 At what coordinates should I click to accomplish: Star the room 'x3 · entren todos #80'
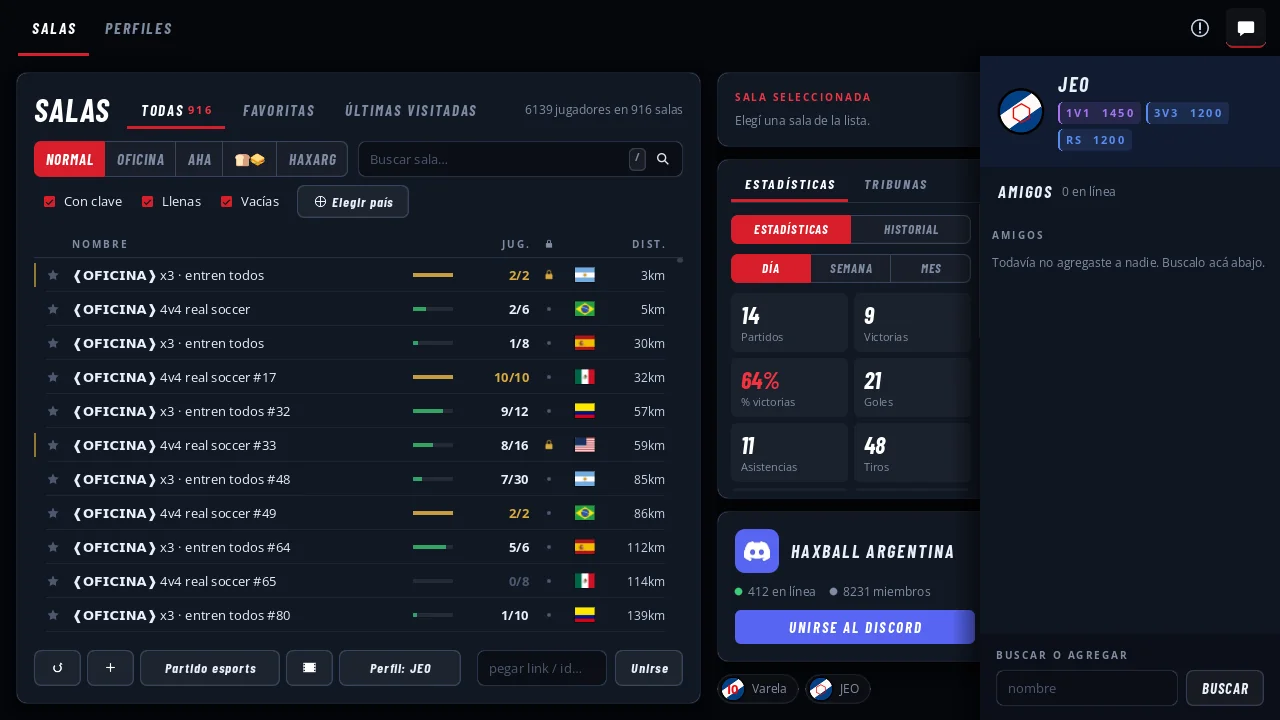53,615
